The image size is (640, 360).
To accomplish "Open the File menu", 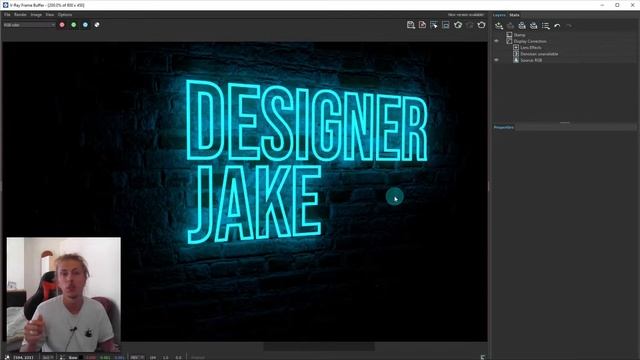I will tap(7, 15).
